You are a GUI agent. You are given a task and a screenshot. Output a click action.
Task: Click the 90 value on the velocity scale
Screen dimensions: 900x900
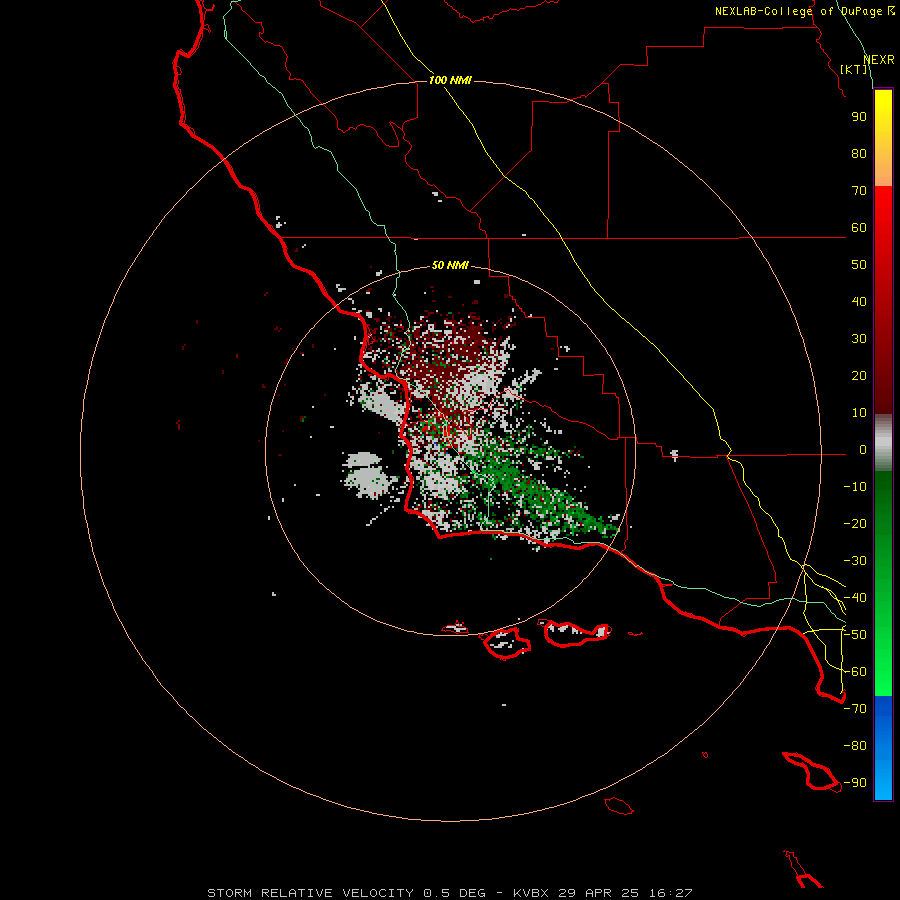[x=859, y=117]
